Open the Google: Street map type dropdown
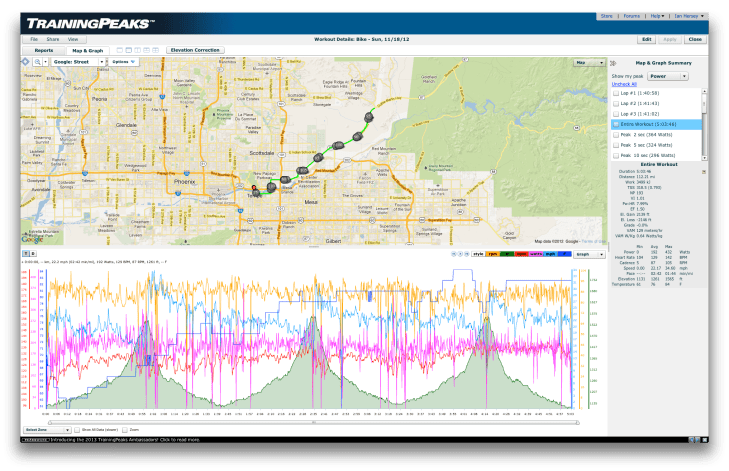This screenshot has height=471, width=729. [80, 61]
